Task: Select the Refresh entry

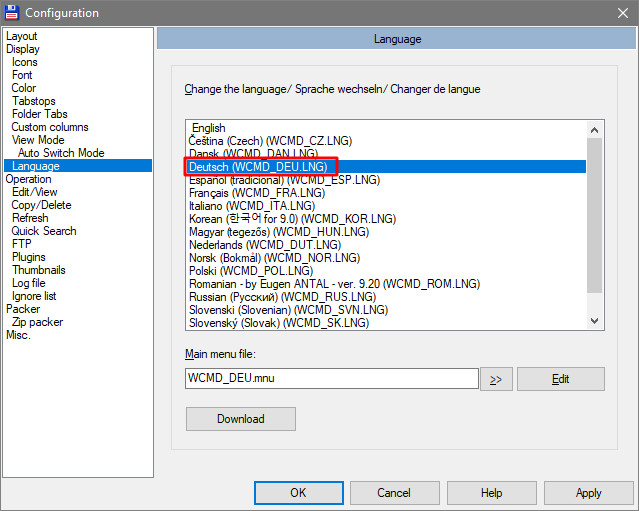Action: tap(30, 218)
